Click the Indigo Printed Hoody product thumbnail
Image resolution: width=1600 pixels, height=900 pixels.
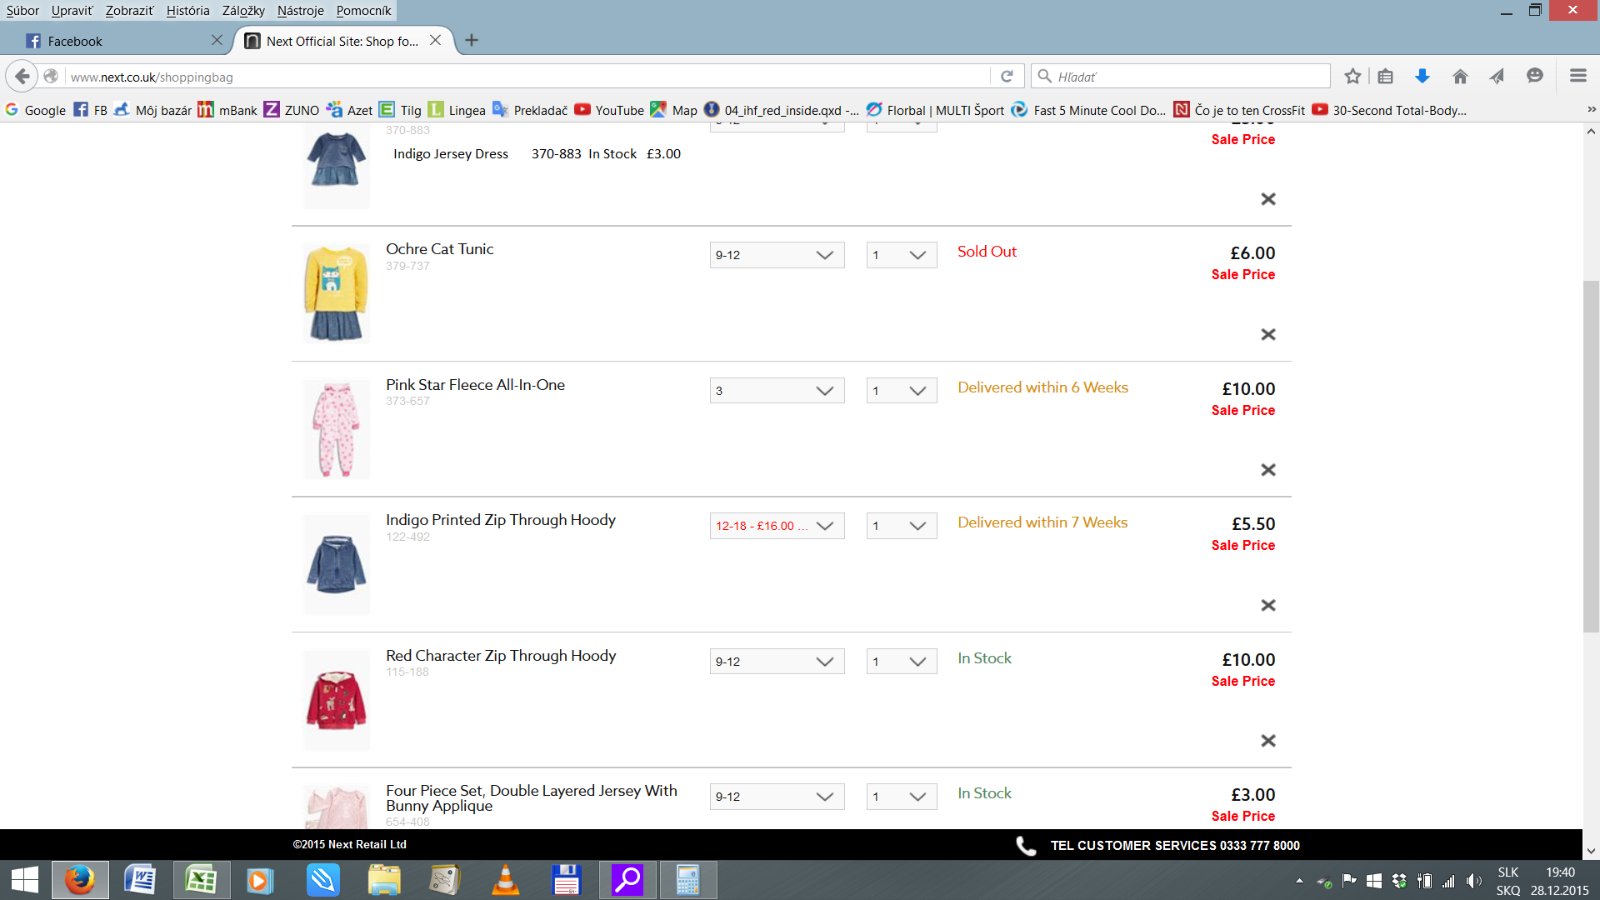pos(336,565)
